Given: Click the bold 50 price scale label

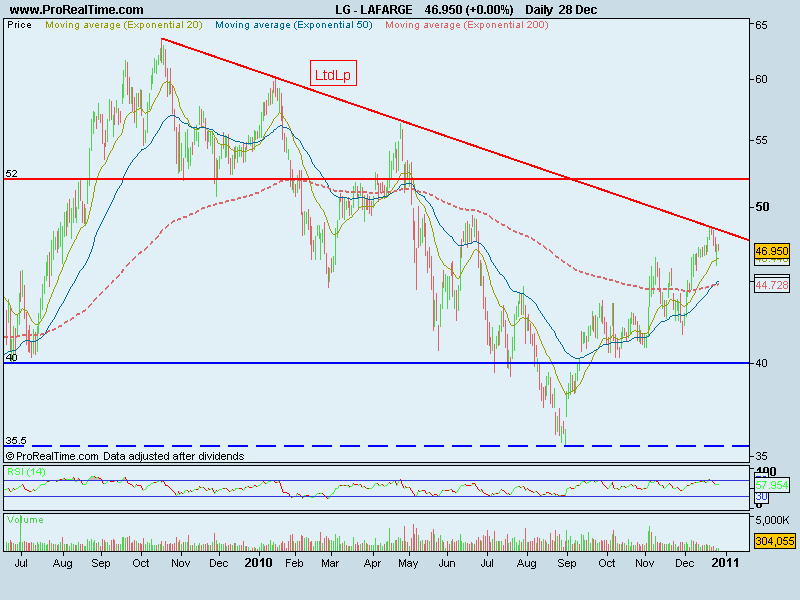Looking at the screenshot, I should pyautogui.click(x=762, y=207).
